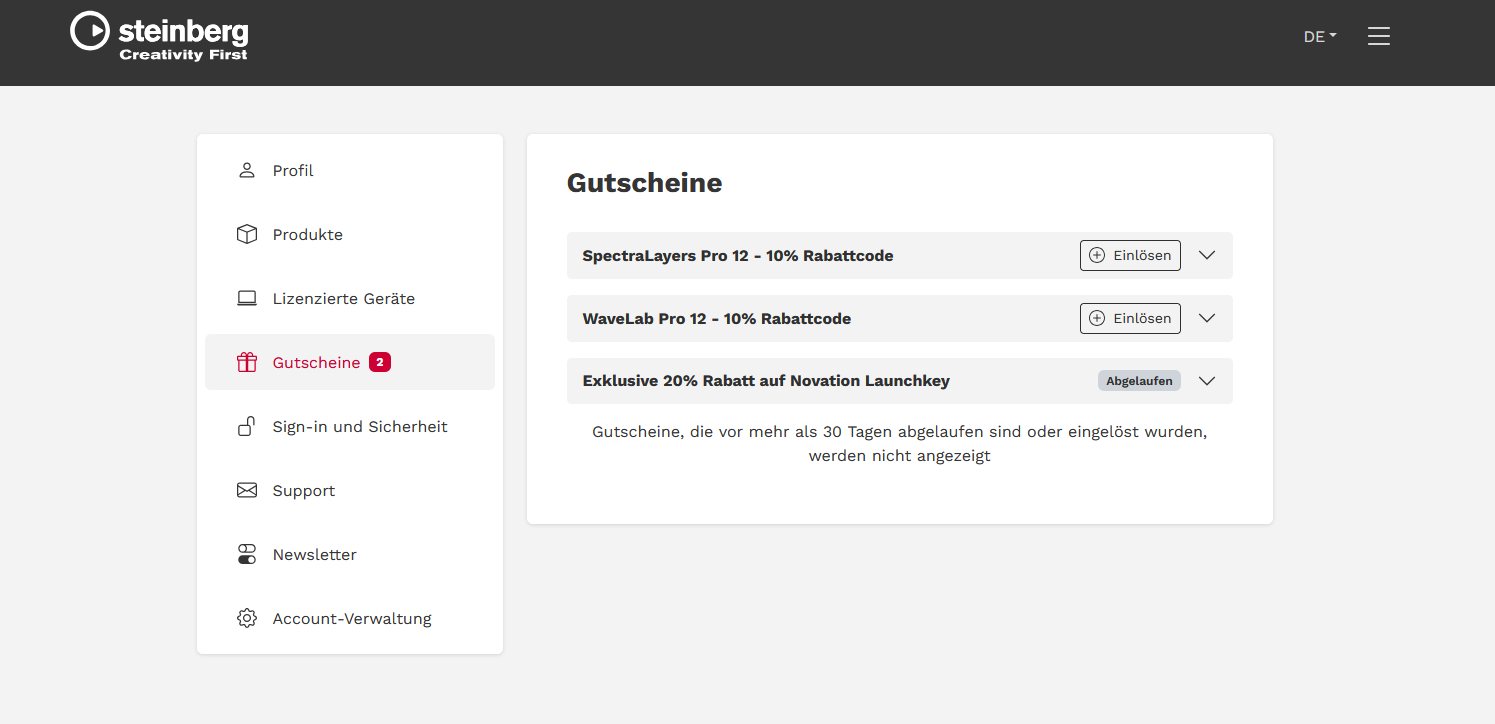Redeem WaveLab Pro 12 voucher via Einlösen
Image resolution: width=1495 pixels, height=724 pixels.
[x=1130, y=318]
